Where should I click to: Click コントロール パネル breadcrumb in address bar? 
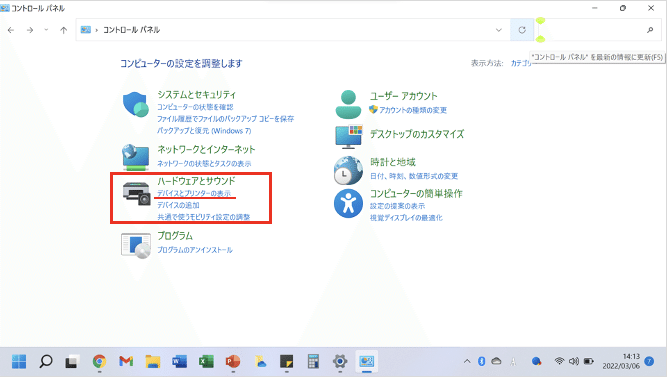pyautogui.click(x=131, y=30)
